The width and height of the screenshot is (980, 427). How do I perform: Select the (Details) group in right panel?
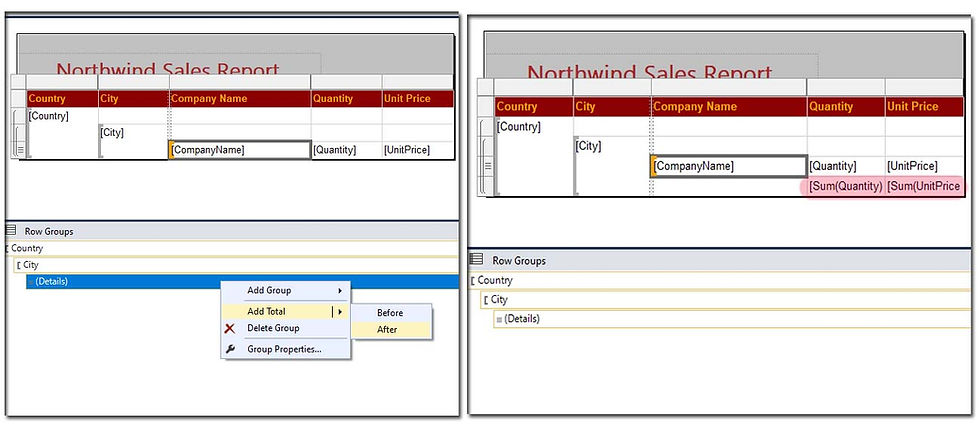[x=732, y=319]
